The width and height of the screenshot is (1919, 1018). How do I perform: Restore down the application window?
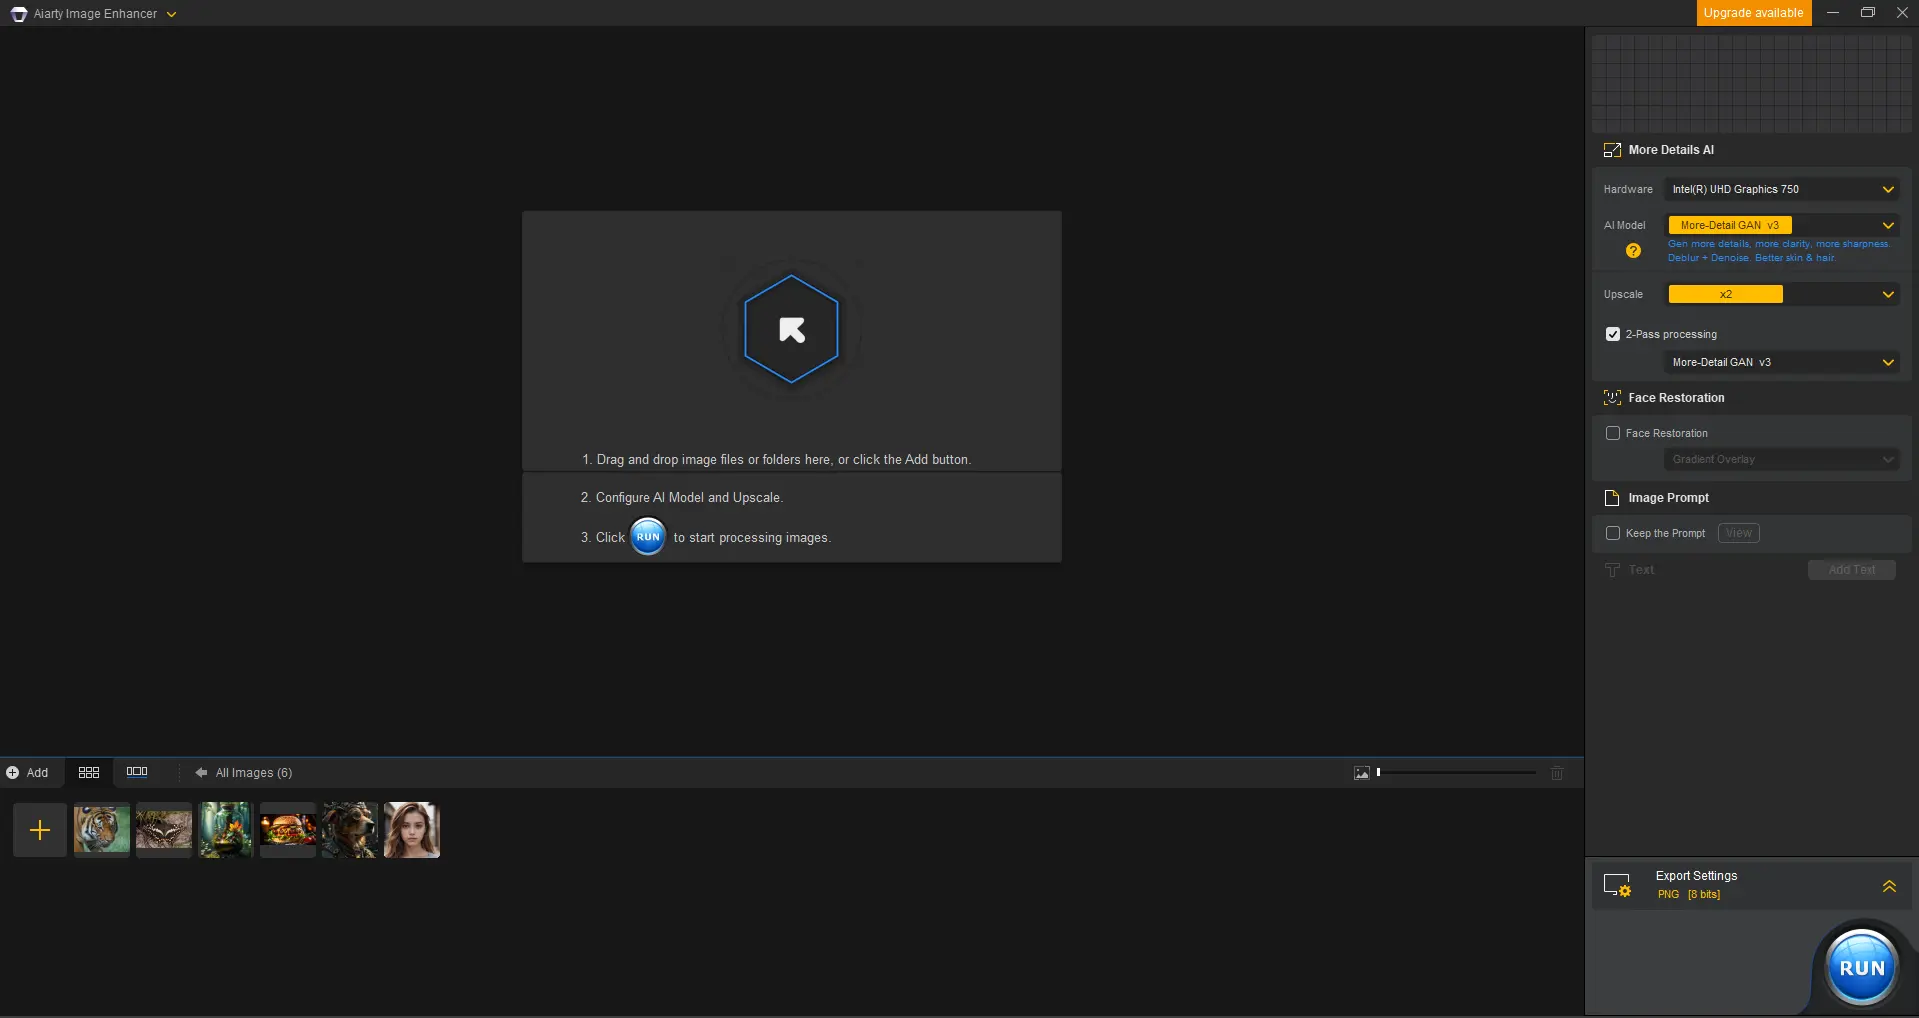click(1867, 13)
